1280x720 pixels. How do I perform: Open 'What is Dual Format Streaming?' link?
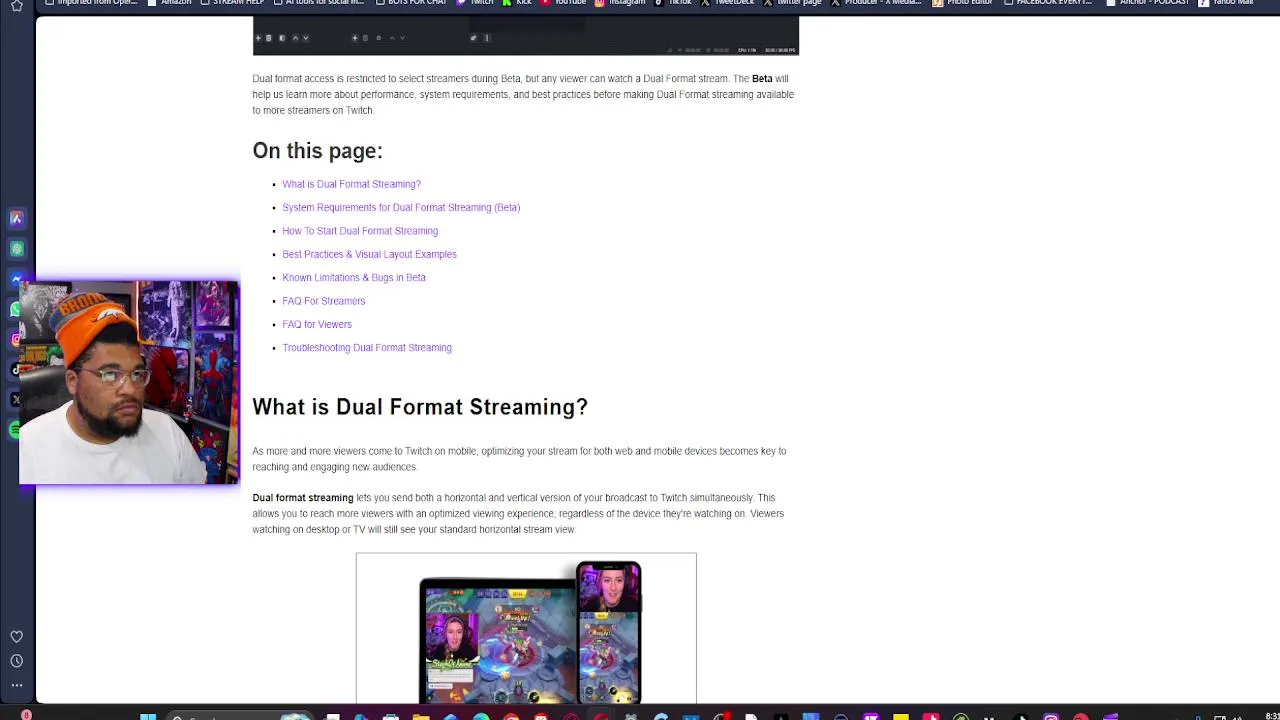(351, 184)
